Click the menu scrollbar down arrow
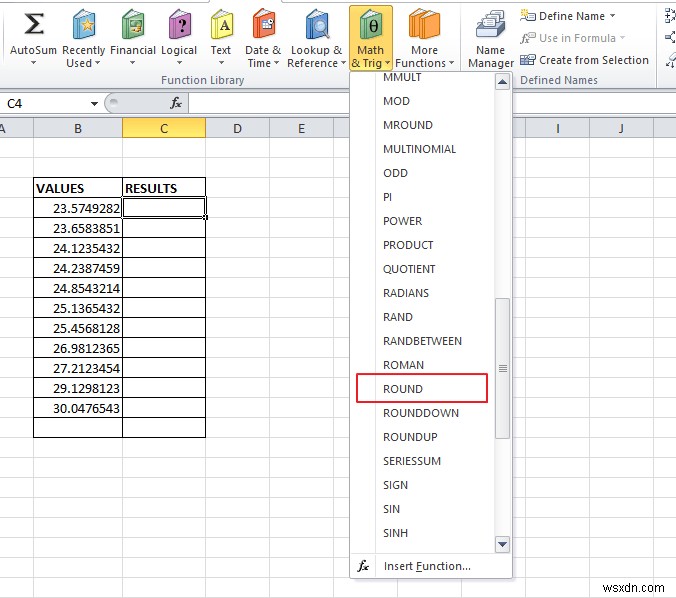The height and width of the screenshot is (598, 676). click(x=502, y=544)
